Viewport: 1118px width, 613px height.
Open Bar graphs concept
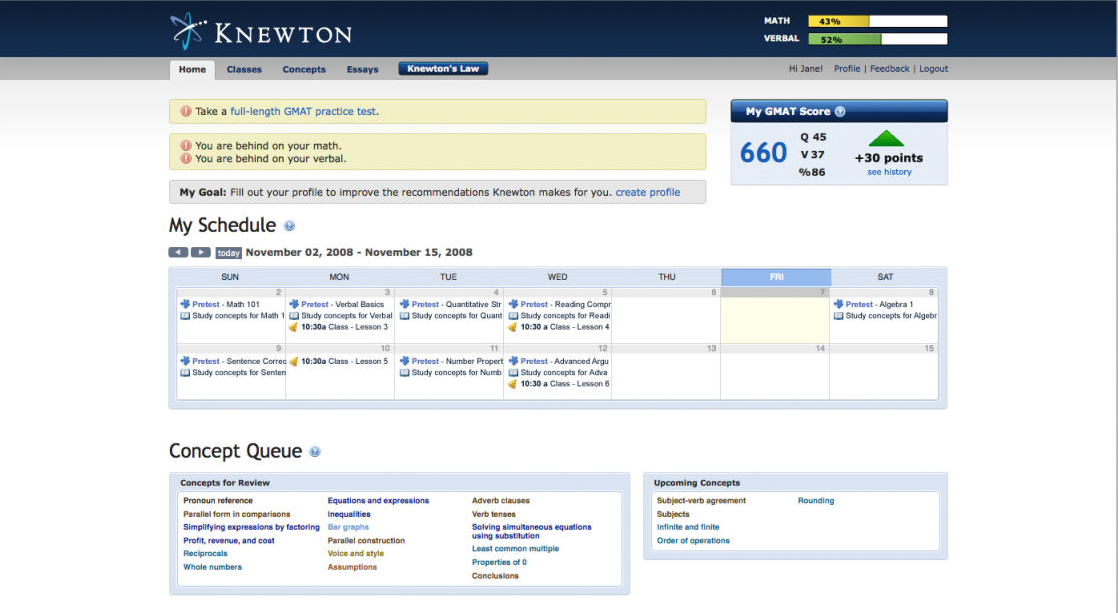(x=348, y=527)
